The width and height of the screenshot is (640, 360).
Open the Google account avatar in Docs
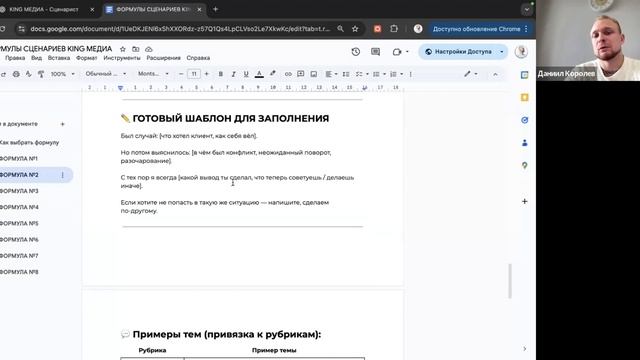[x=521, y=52]
